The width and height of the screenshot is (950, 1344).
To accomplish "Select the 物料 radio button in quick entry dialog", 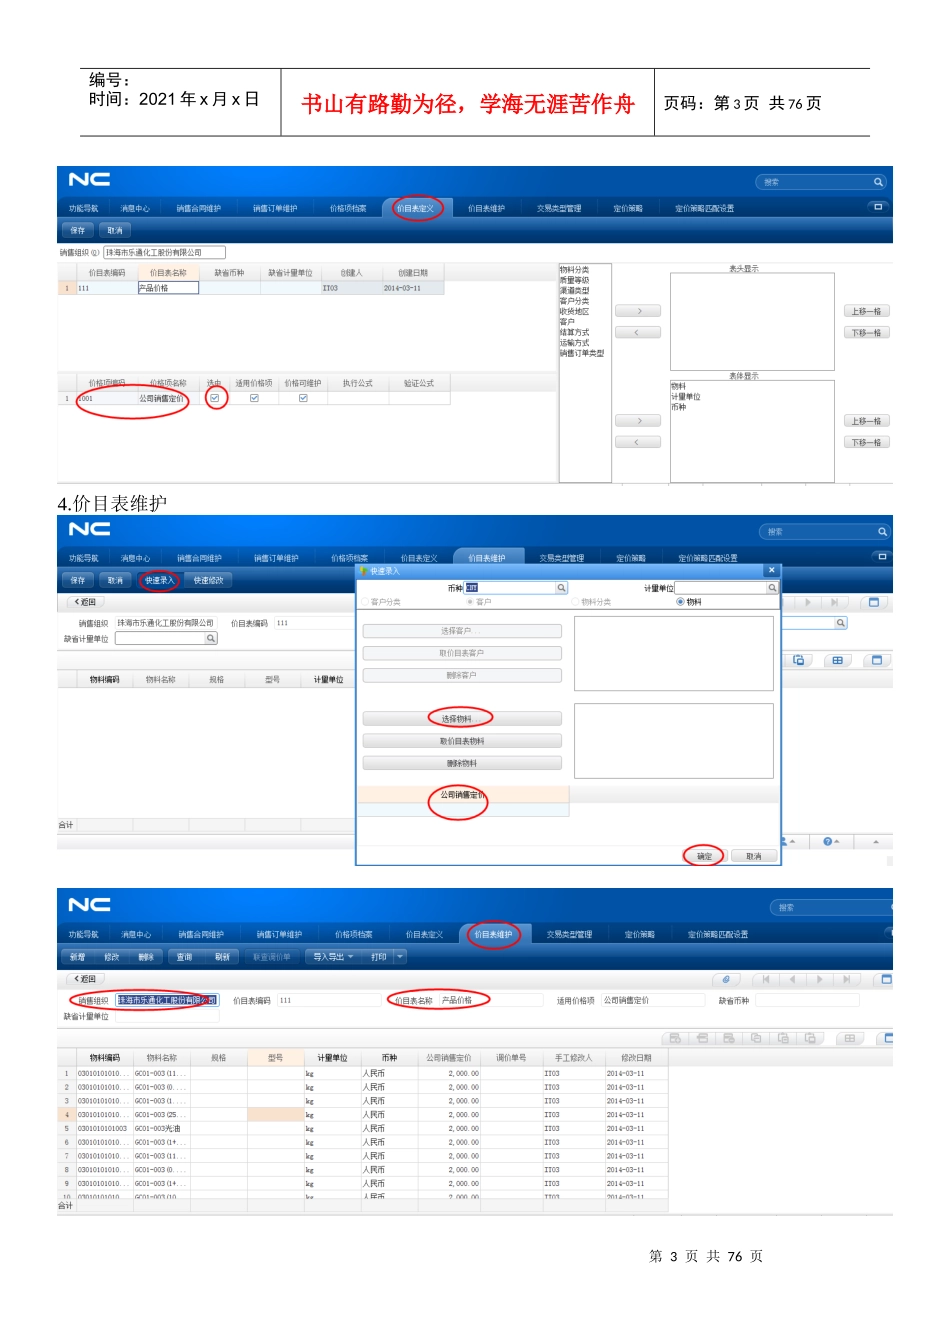I will point(680,602).
